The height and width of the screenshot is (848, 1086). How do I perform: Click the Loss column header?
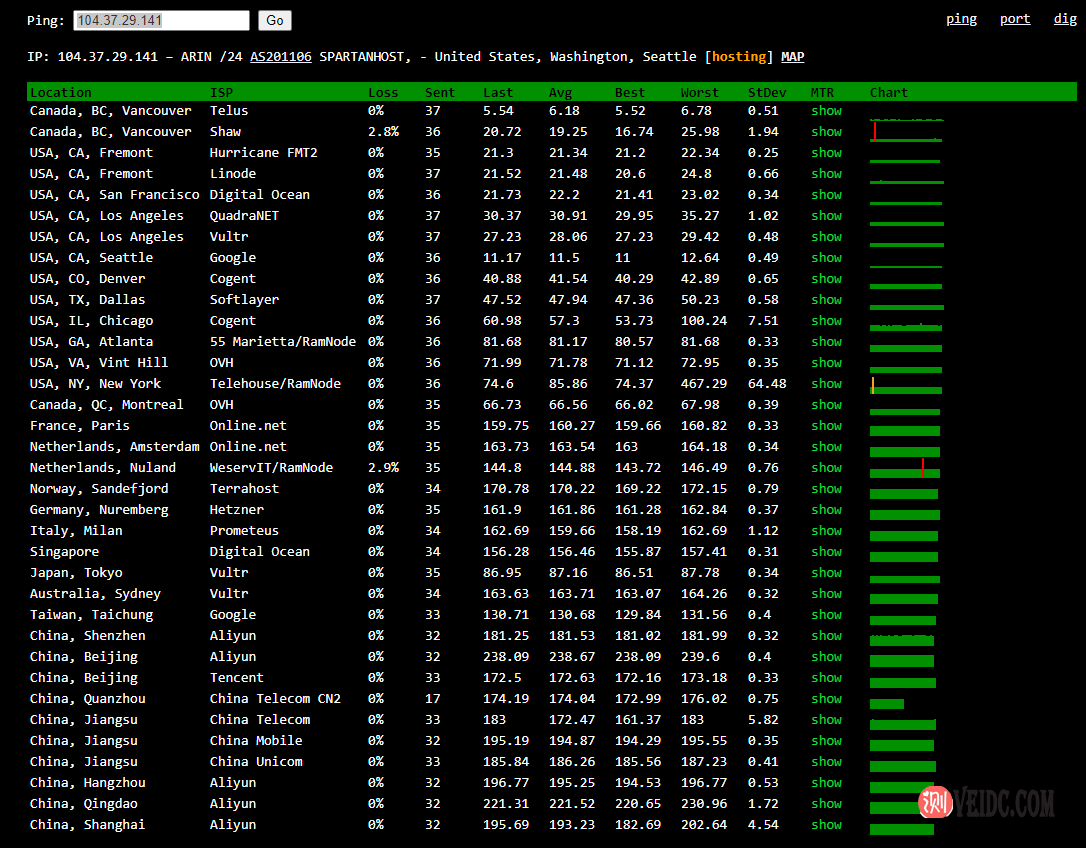[382, 93]
